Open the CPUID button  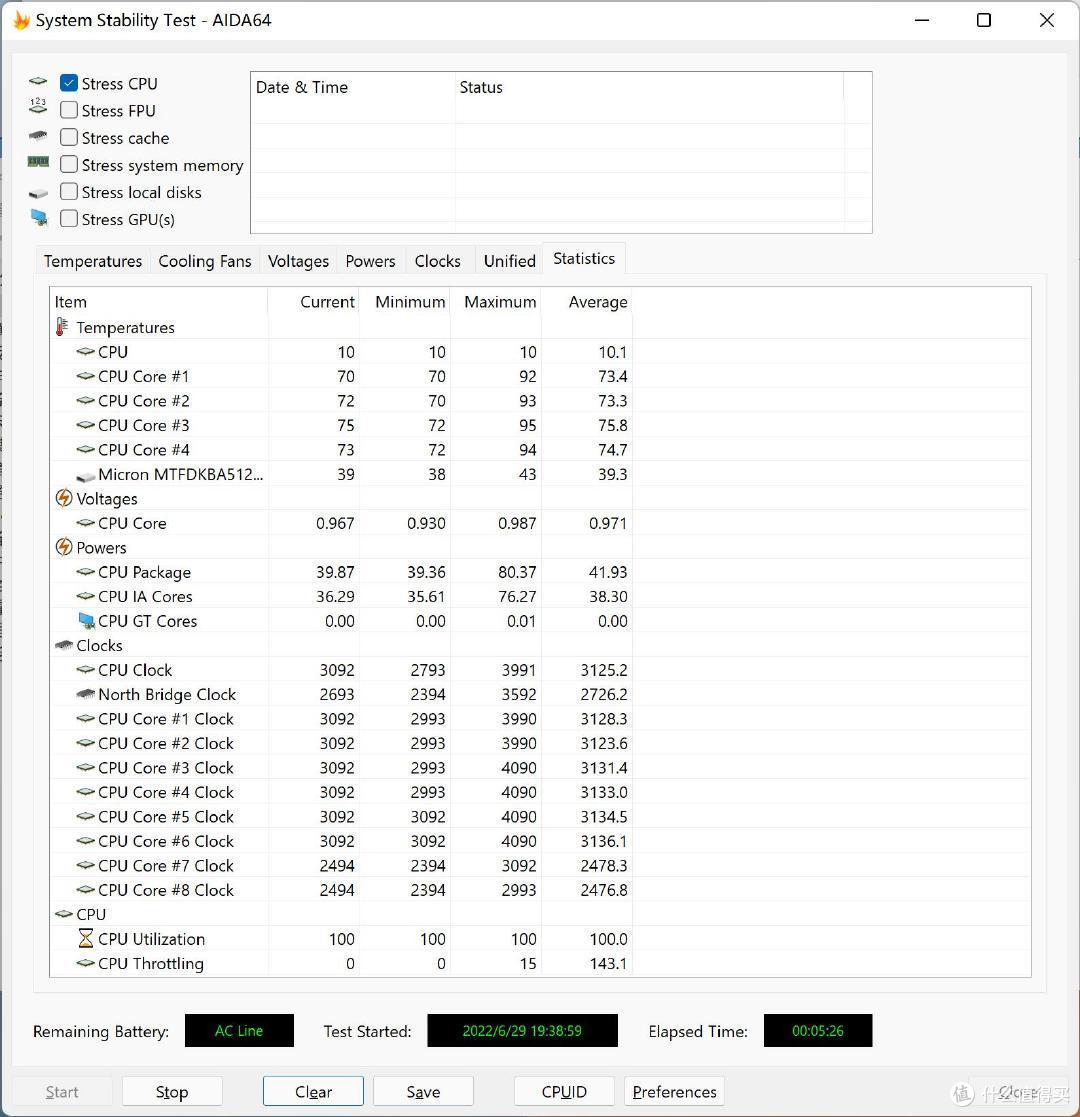click(x=564, y=1091)
